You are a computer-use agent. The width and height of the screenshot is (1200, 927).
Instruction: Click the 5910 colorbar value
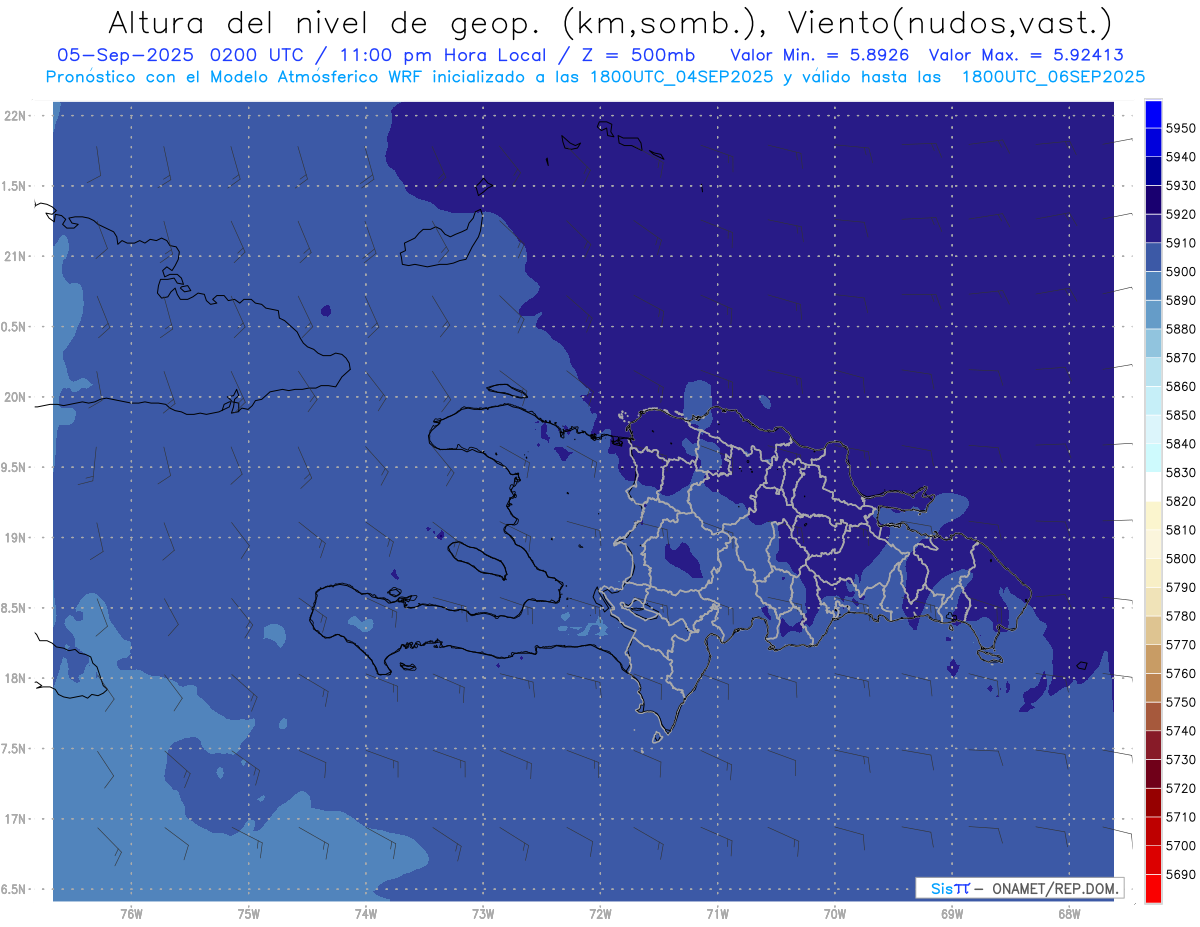[1180, 243]
